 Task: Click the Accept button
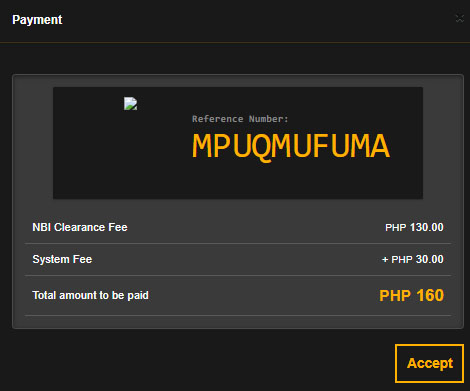click(429, 363)
